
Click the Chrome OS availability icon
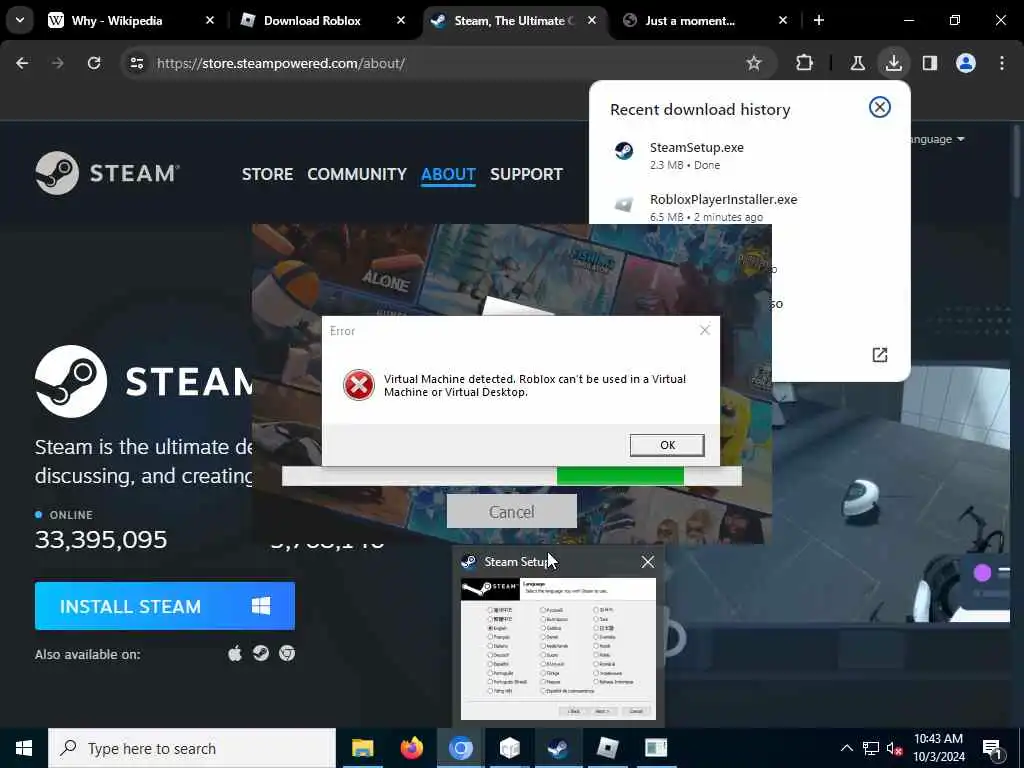click(287, 653)
